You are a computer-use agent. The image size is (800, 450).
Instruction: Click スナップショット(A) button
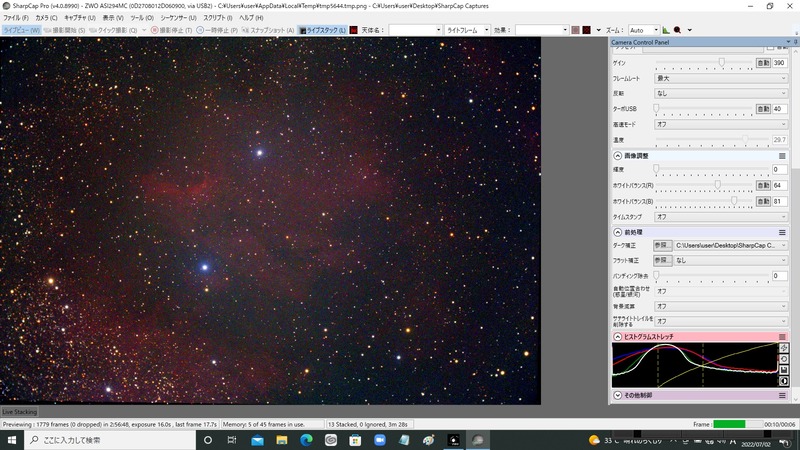(x=267, y=30)
